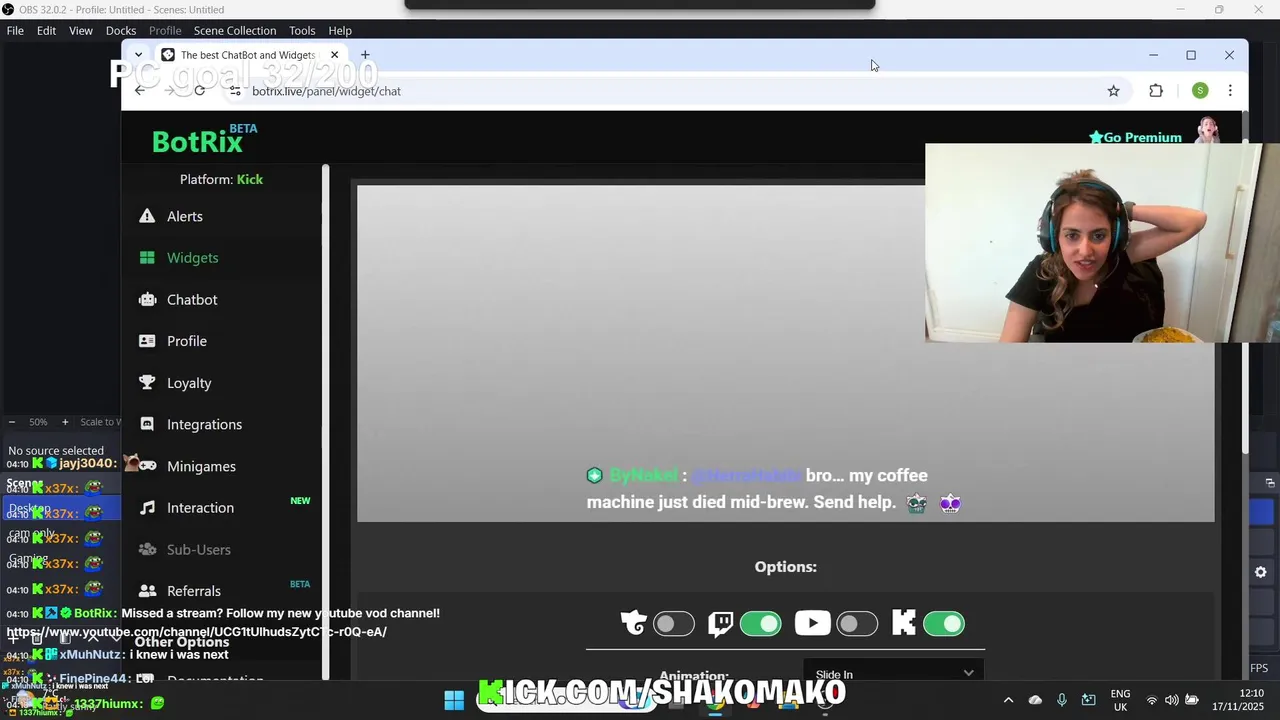
Task: Open the OBS Edit menu
Action: (46, 31)
